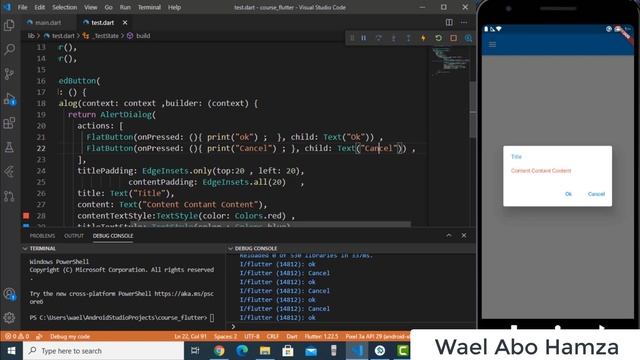
Task: Restart the debug session
Action: coord(438,38)
